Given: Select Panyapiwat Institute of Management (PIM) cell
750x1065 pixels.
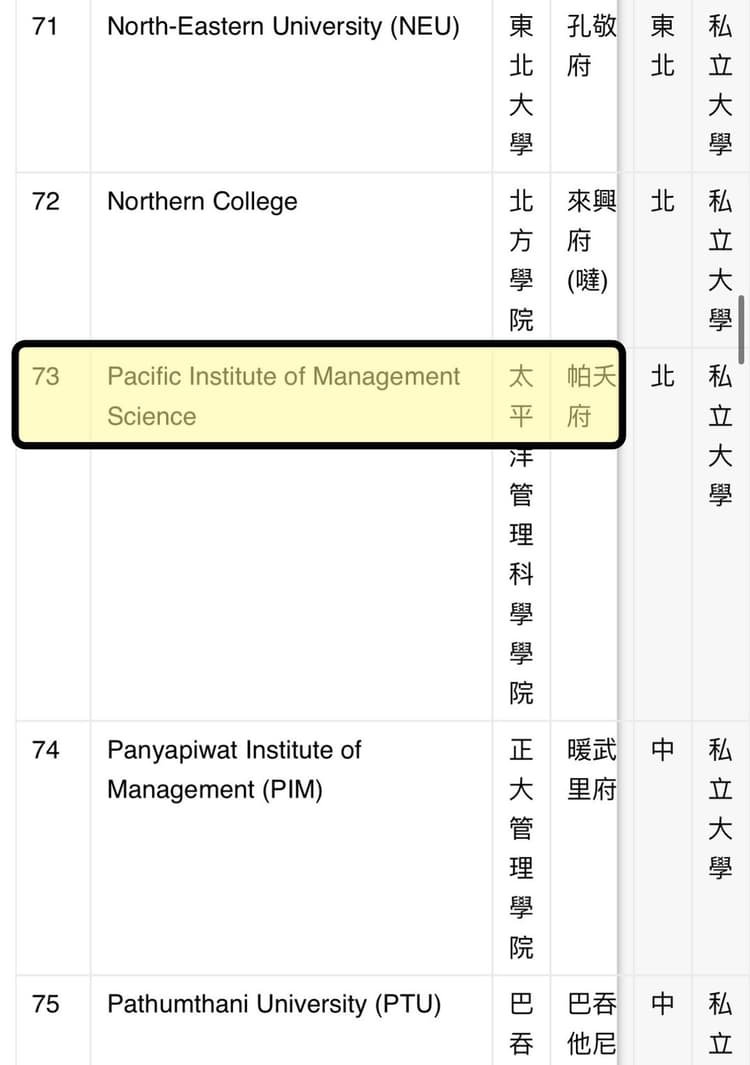Looking at the screenshot, I should 234,769.
